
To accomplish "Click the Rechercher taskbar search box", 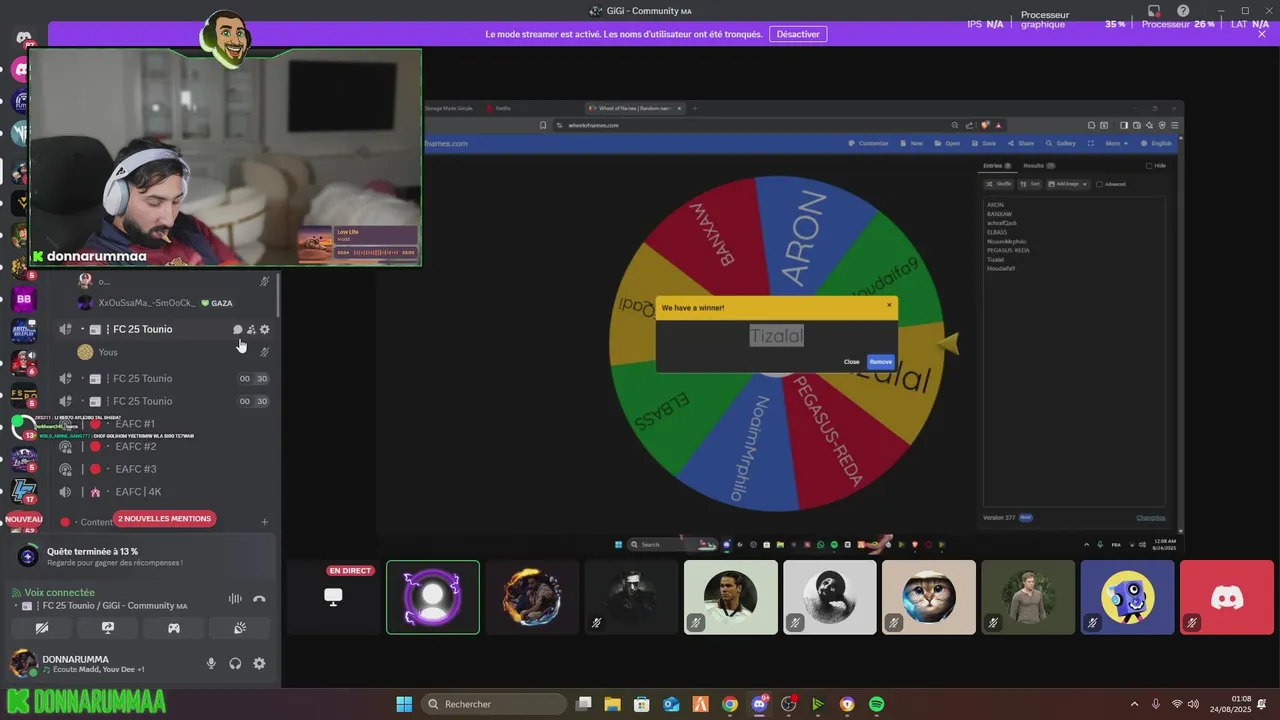I will pyautogui.click(x=494, y=704).
